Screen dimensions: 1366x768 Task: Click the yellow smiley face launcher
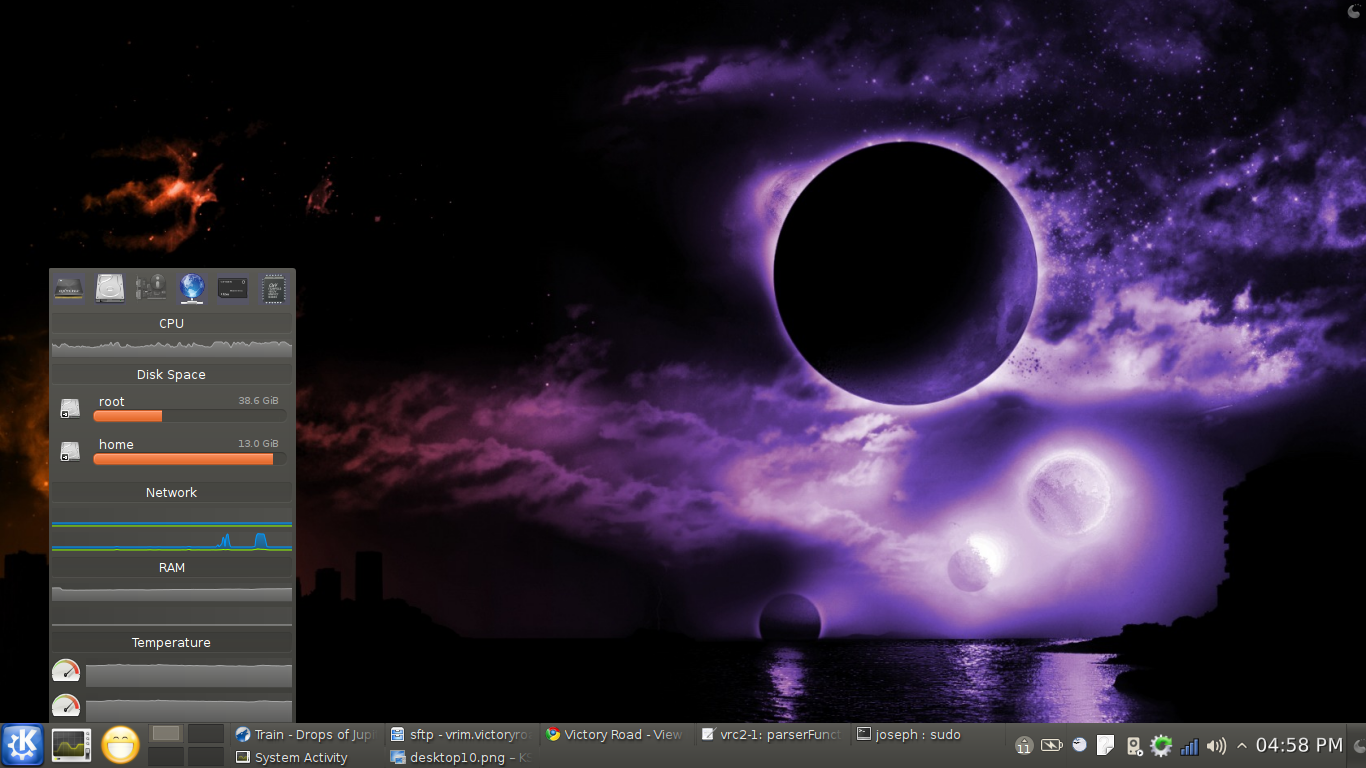tap(121, 745)
